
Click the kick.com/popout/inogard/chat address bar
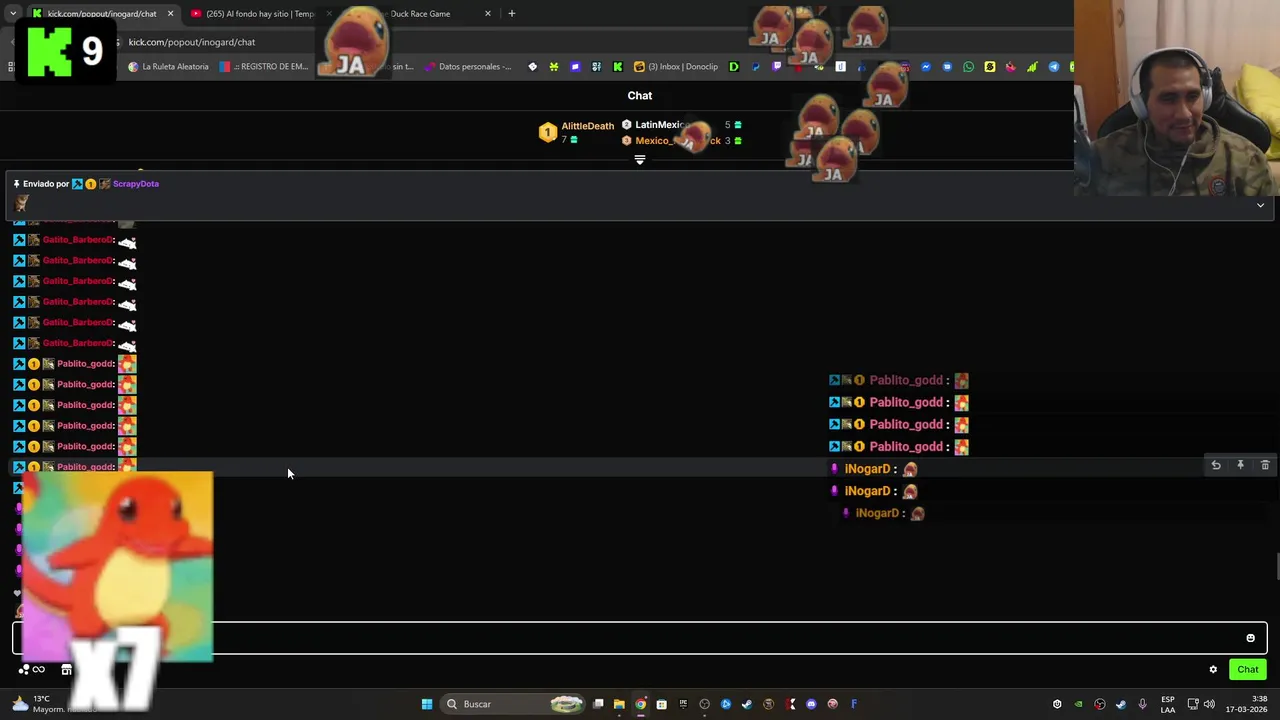click(x=192, y=42)
